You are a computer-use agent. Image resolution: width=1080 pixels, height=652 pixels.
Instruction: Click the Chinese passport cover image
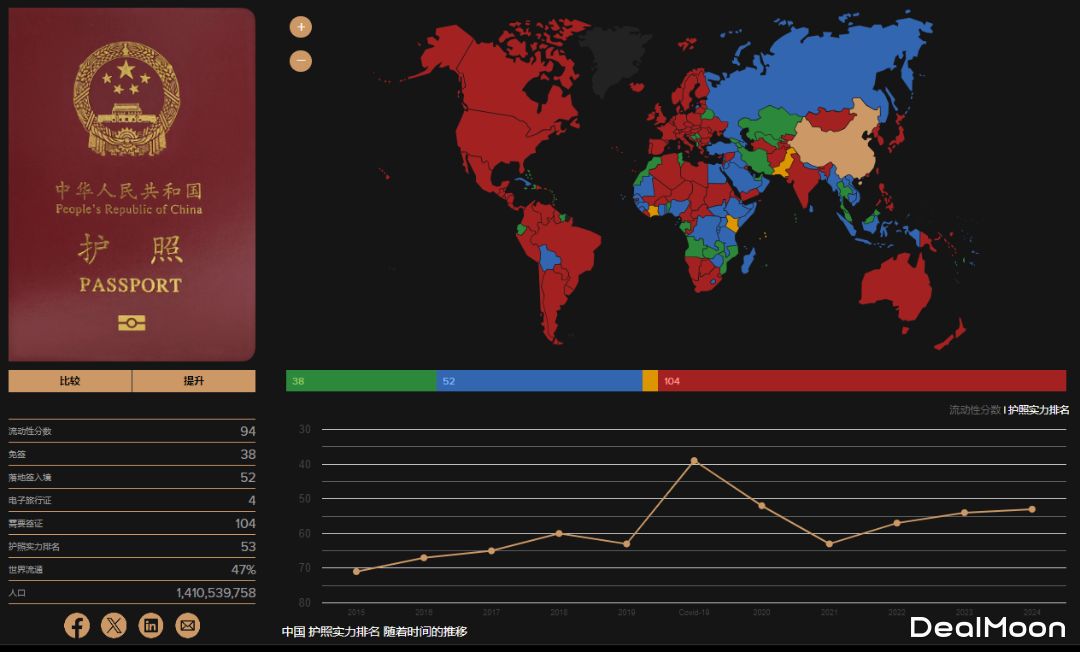[x=132, y=185]
